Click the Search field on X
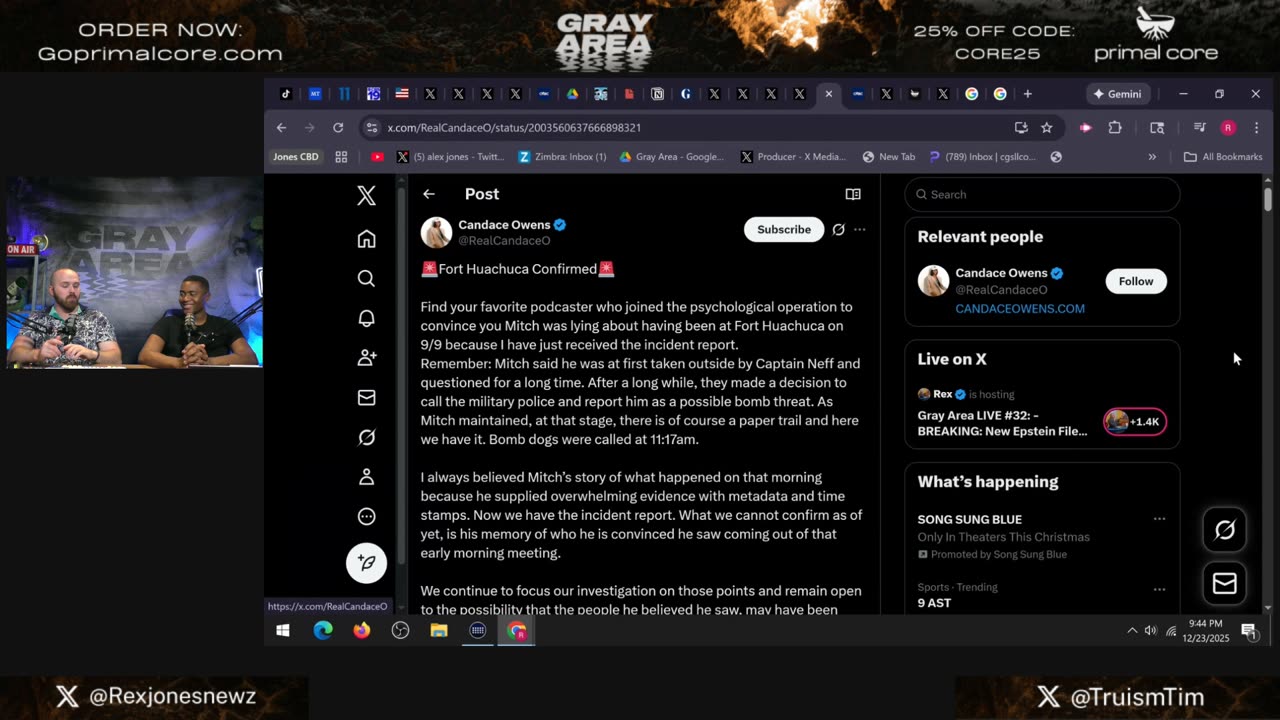 [1042, 194]
